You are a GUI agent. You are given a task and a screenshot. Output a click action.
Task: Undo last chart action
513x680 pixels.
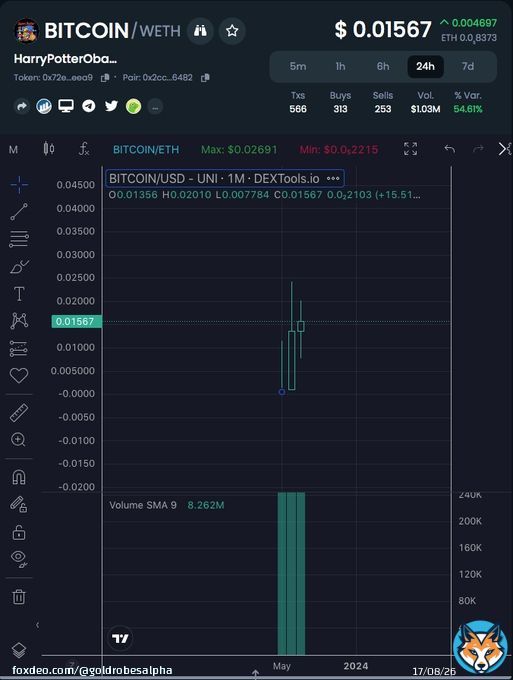click(449, 150)
